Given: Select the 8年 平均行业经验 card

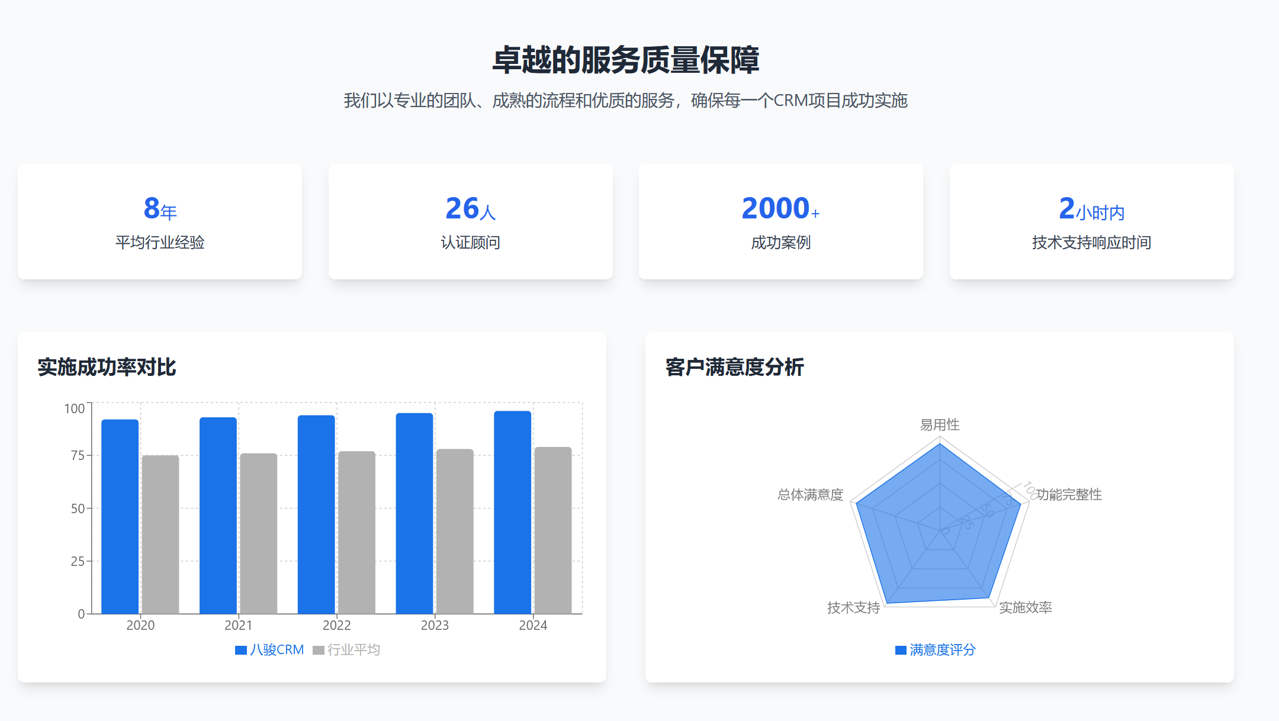Looking at the screenshot, I should [160, 222].
